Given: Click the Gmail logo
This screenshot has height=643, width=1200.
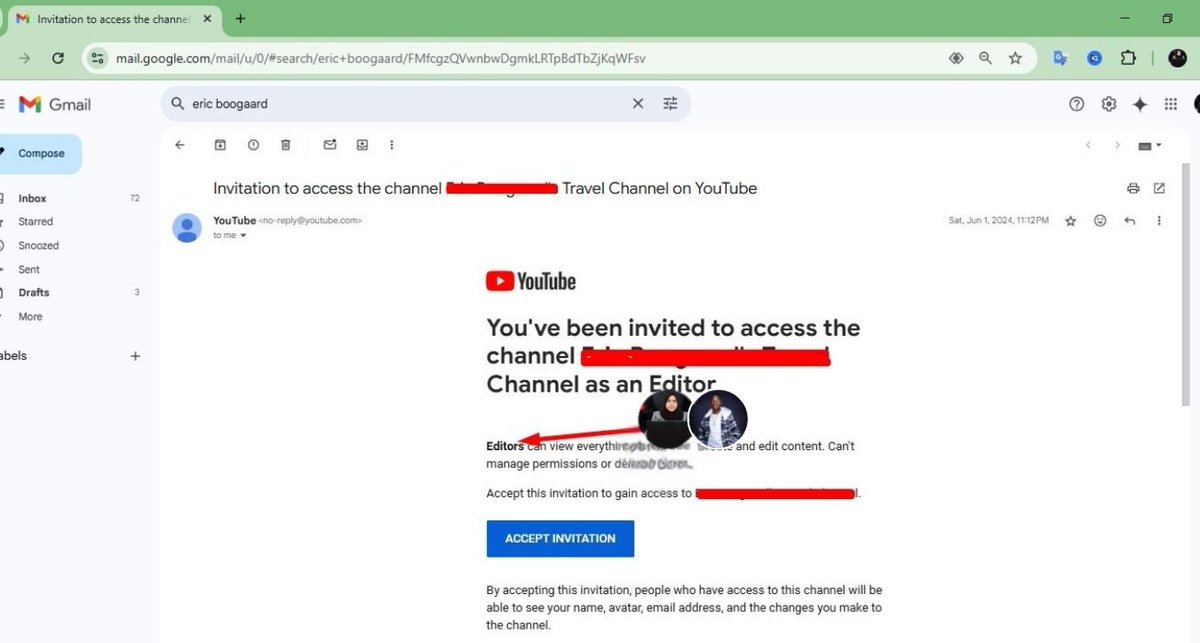Looking at the screenshot, I should [x=55, y=104].
